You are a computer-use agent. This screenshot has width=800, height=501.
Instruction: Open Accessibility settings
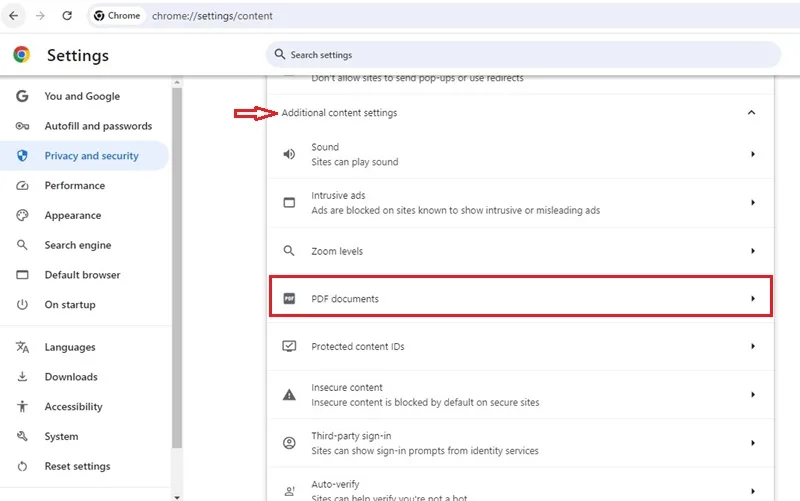pyautogui.click(x=84, y=407)
